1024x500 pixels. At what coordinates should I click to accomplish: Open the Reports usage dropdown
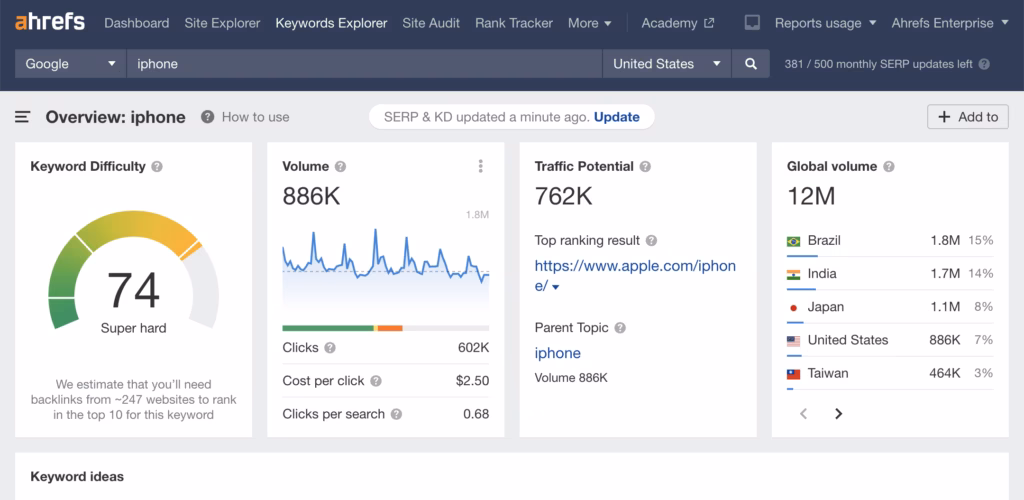pos(825,23)
